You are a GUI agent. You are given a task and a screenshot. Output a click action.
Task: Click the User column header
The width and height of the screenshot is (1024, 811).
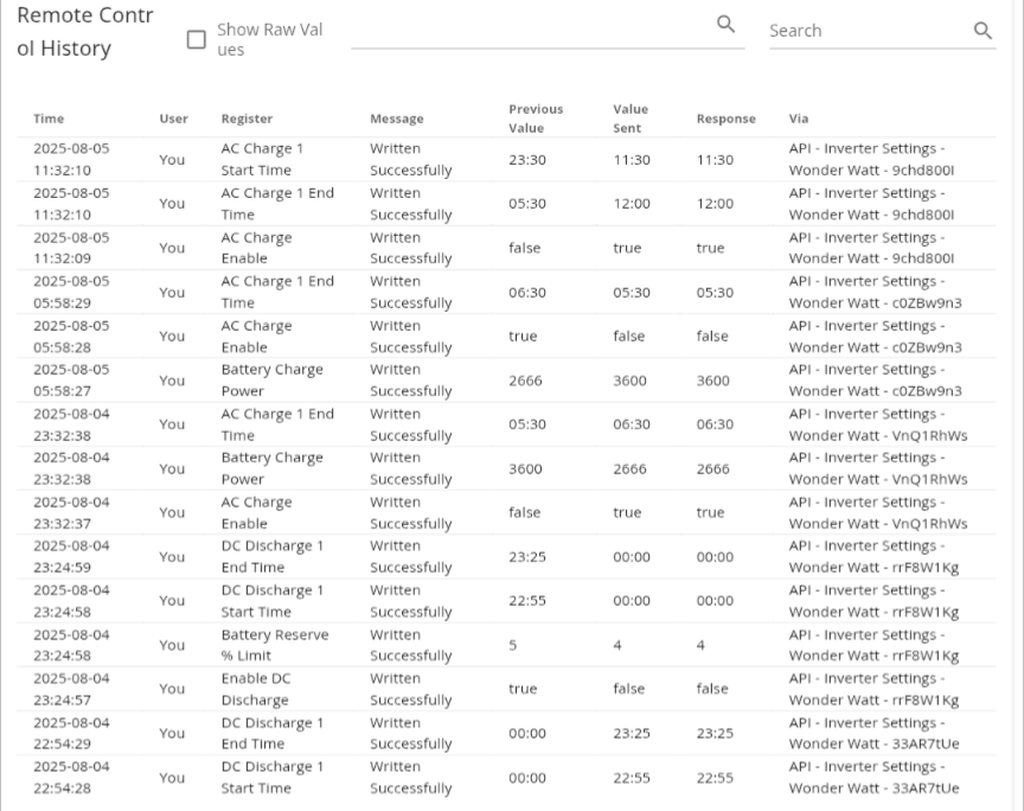(x=173, y=119)
